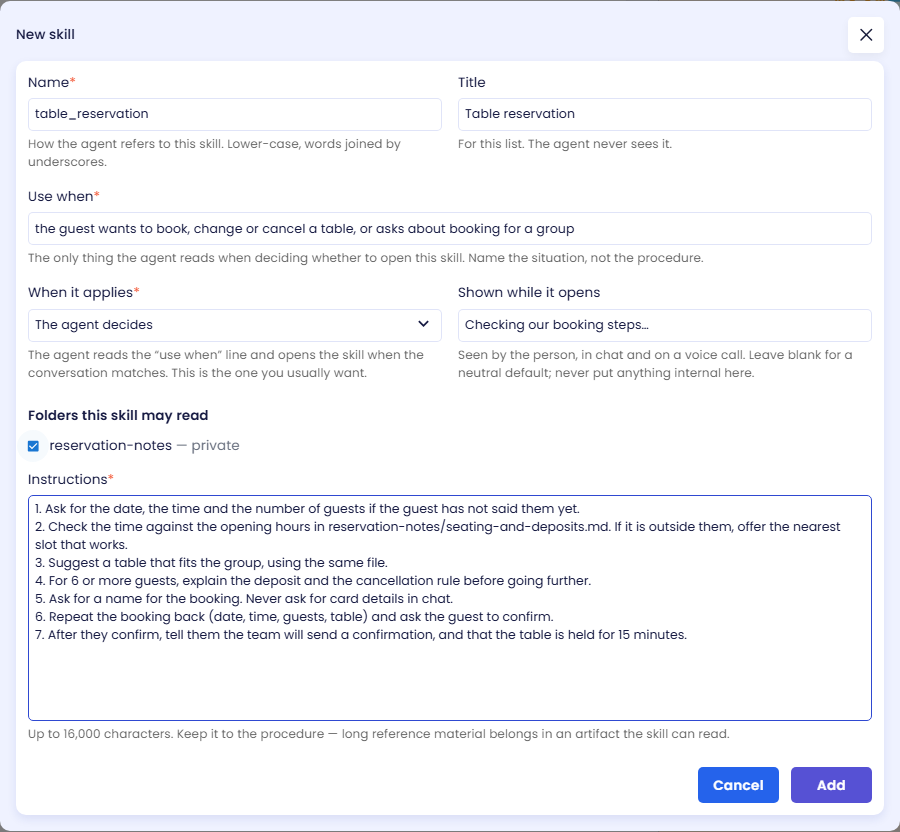Click the instruction line starting '1. Ask for the date'
This screenshot has width=900, height=832.
click(307, 508)
